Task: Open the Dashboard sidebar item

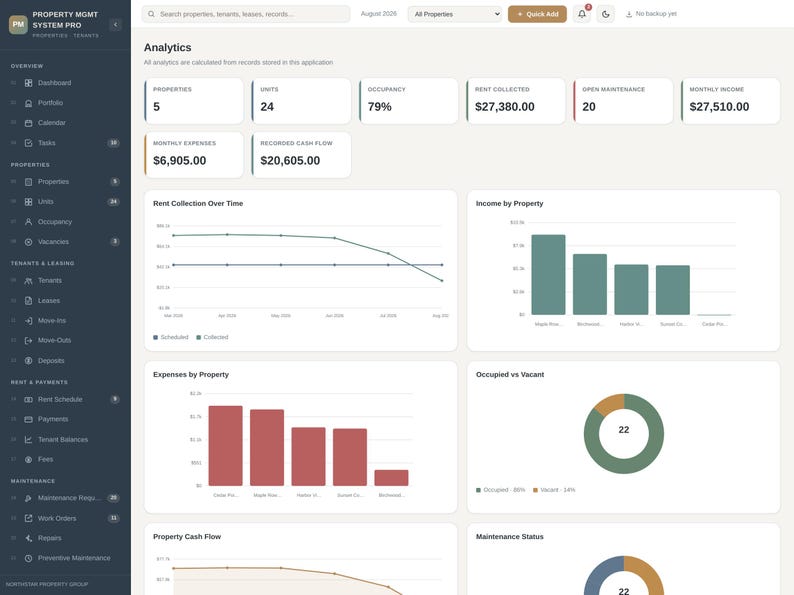Action: click(x=65, y=83)
